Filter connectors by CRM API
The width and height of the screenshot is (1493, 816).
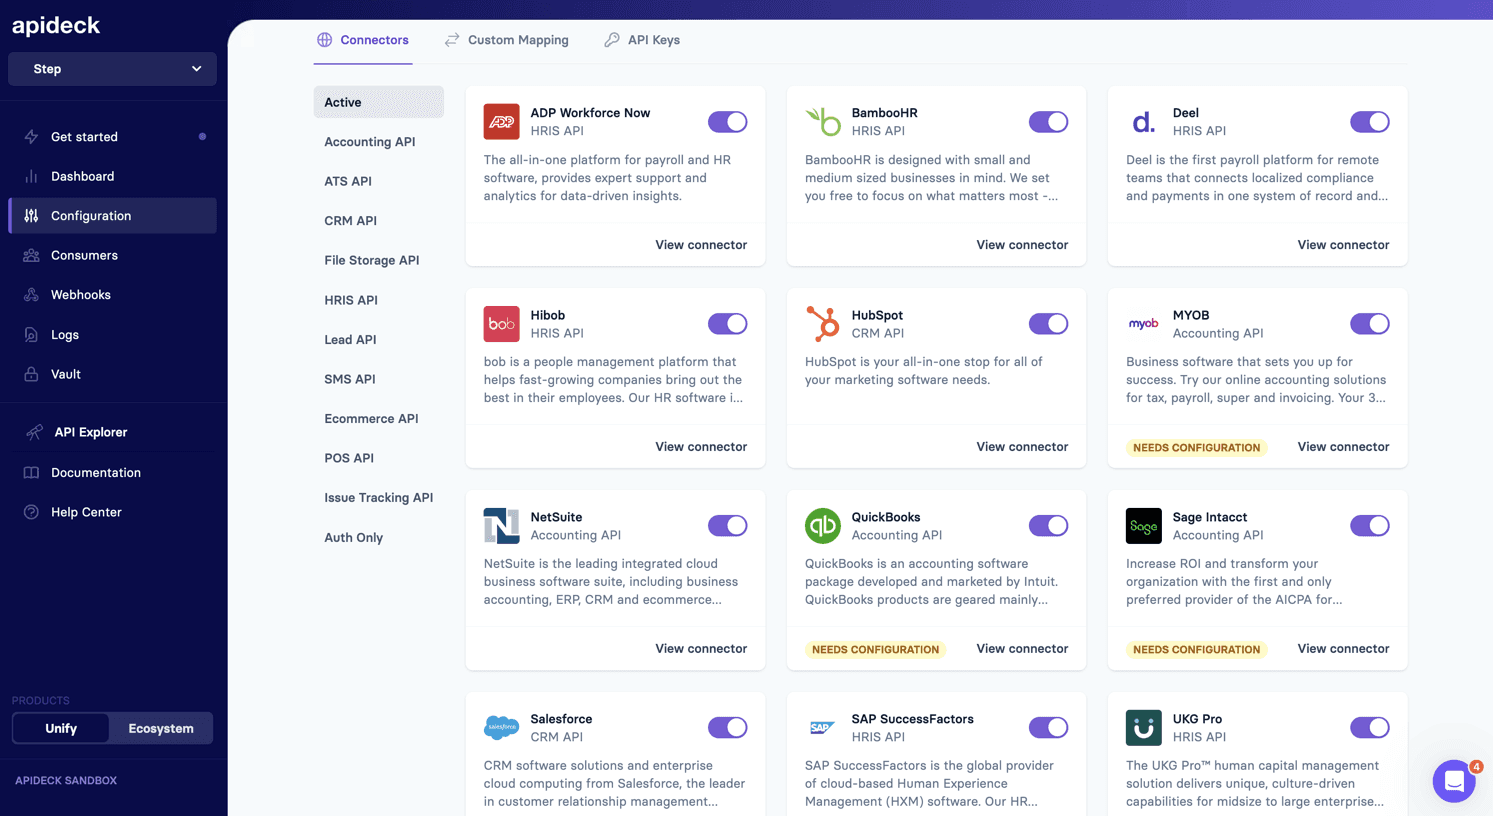pyautogui.click(x=351, y=221)
